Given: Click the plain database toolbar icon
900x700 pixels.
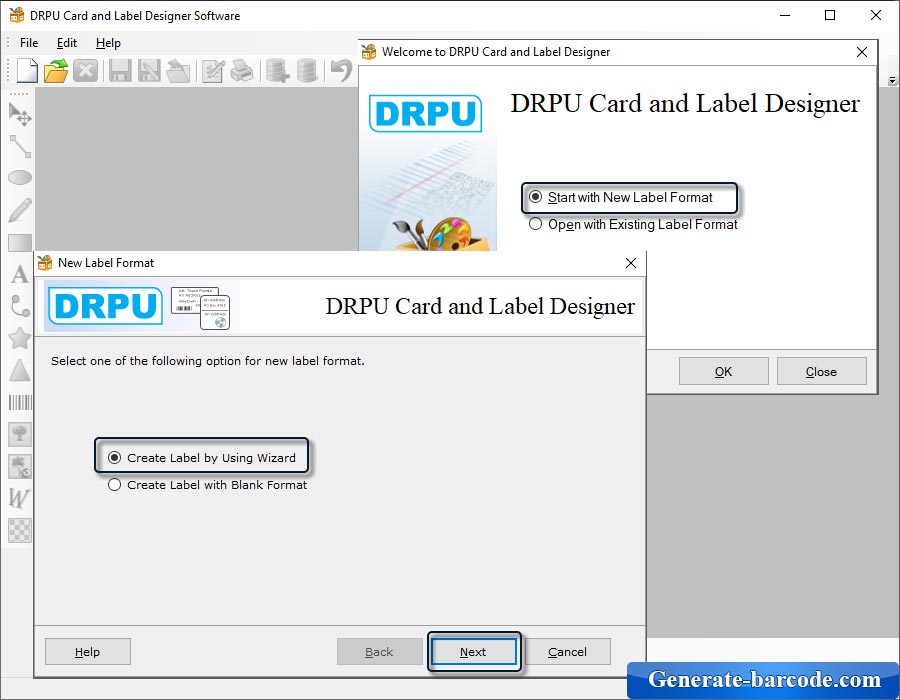Looking at the screenshot, I should coord(307,71).
